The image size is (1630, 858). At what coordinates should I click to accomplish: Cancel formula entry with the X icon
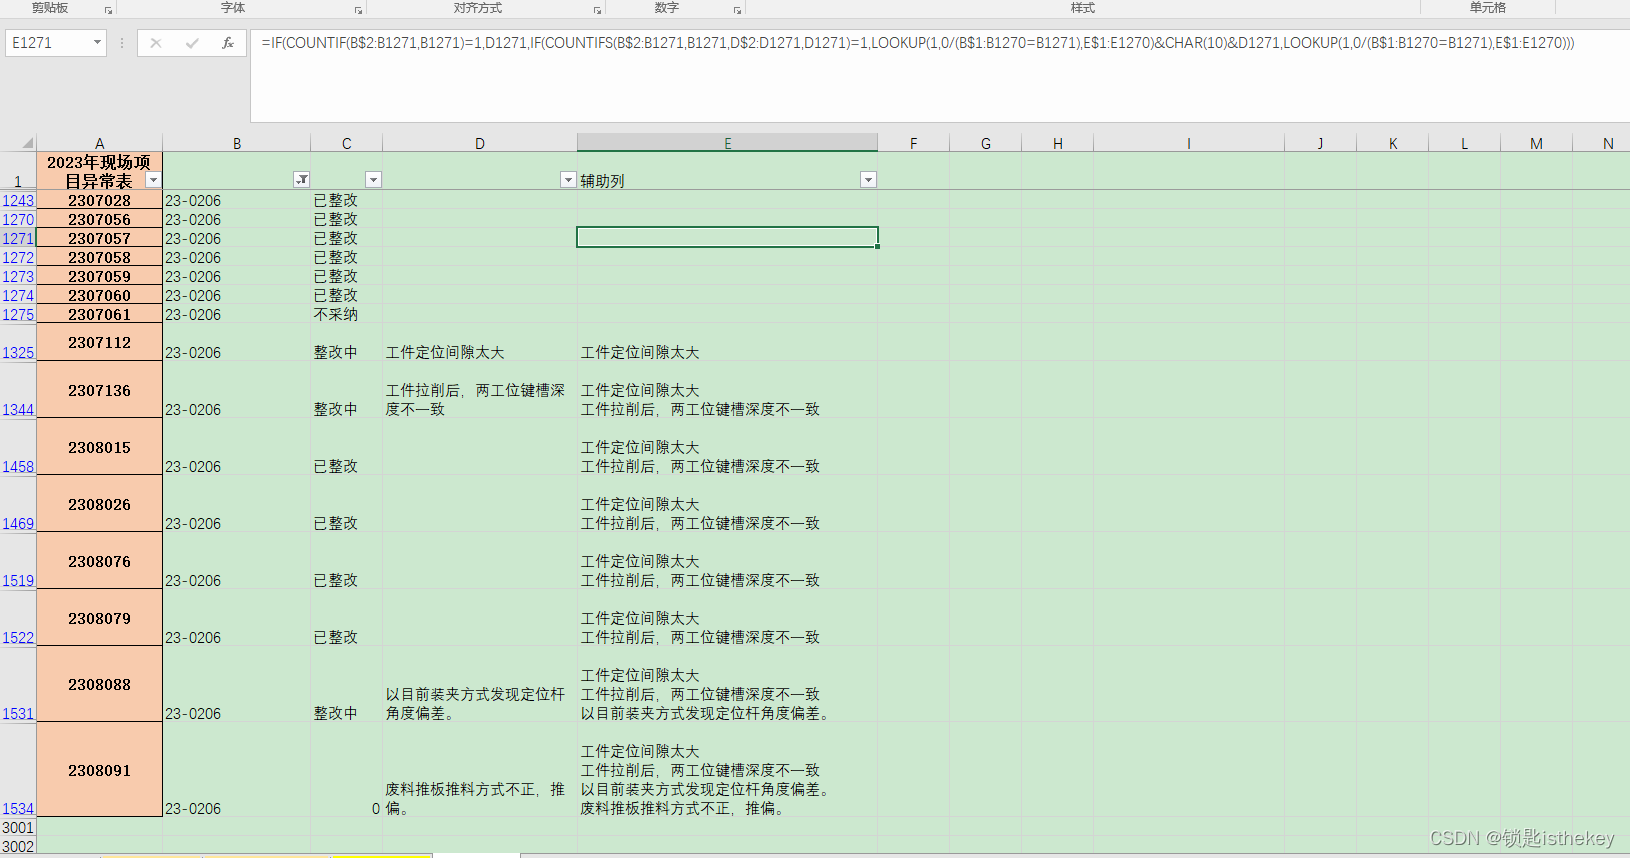156,43
